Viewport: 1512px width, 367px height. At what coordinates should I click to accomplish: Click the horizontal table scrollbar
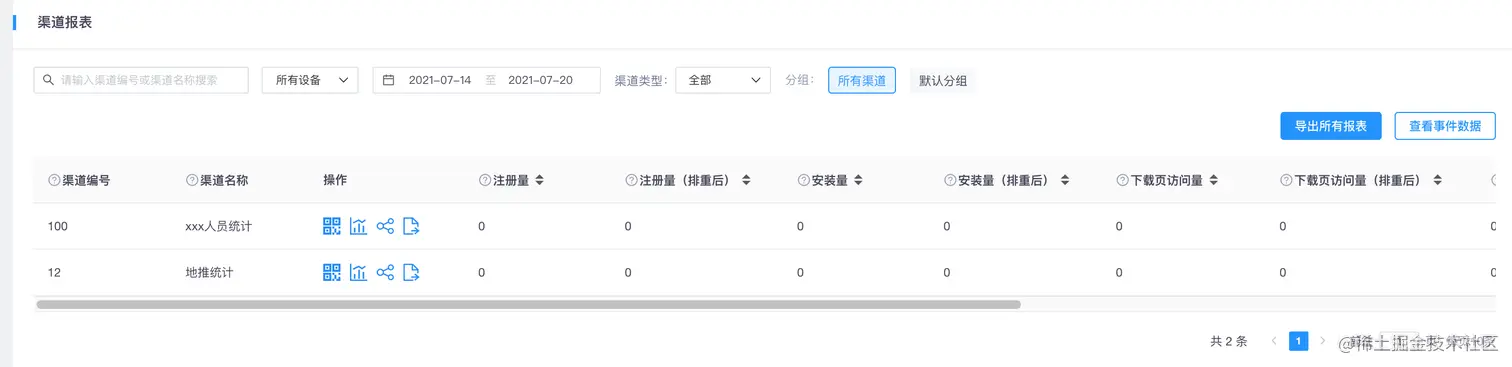pyautogui.click(x=528, y=304)
